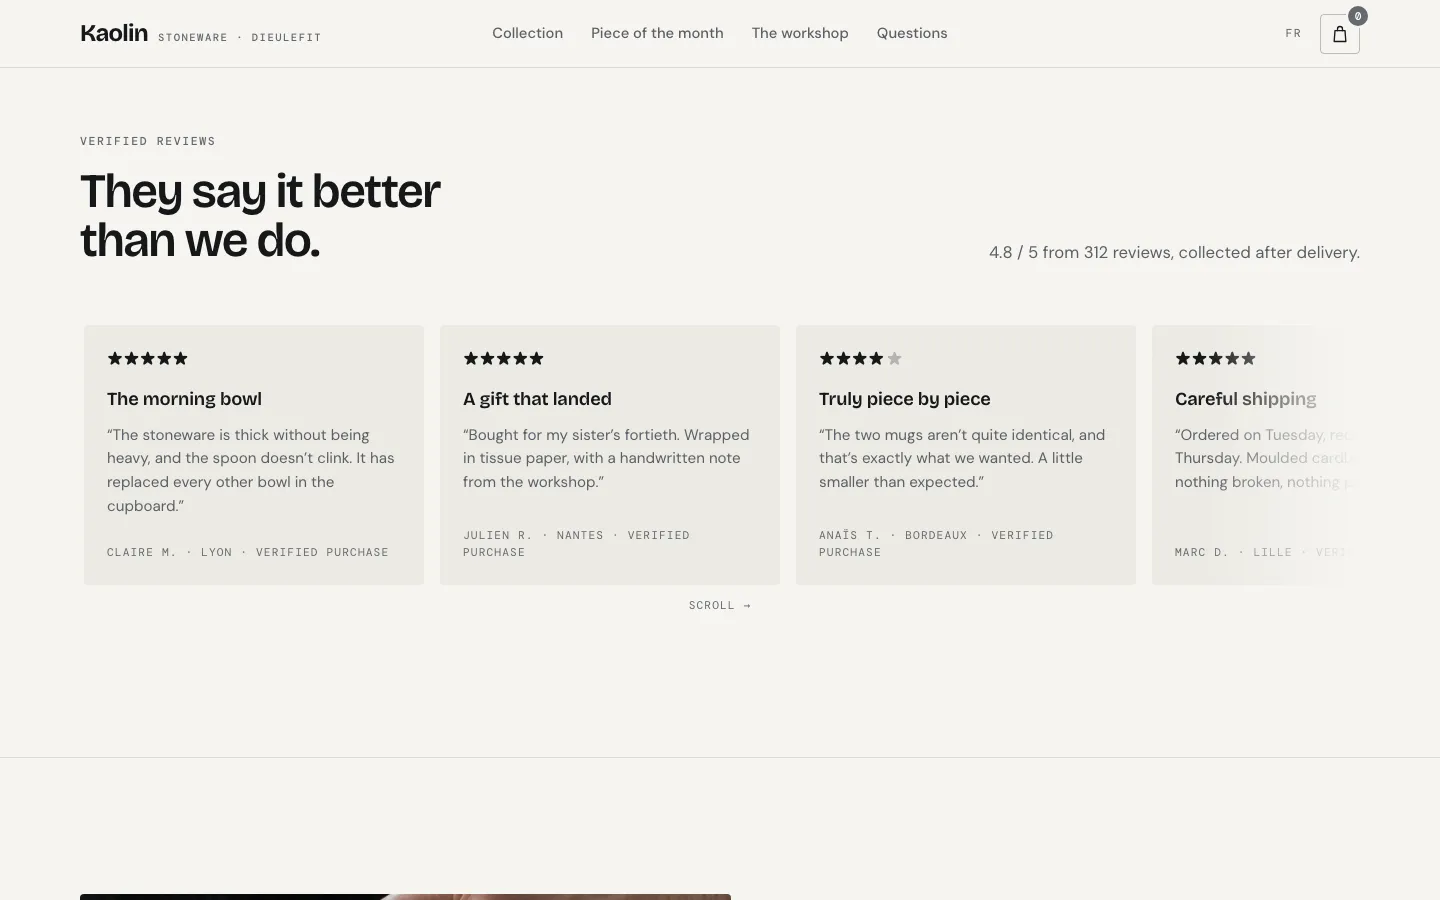Screen dimensions: 1440x900
Task: Select 'A gift that landed' review title
Action: pyautogui.click(x=537, y=399)
